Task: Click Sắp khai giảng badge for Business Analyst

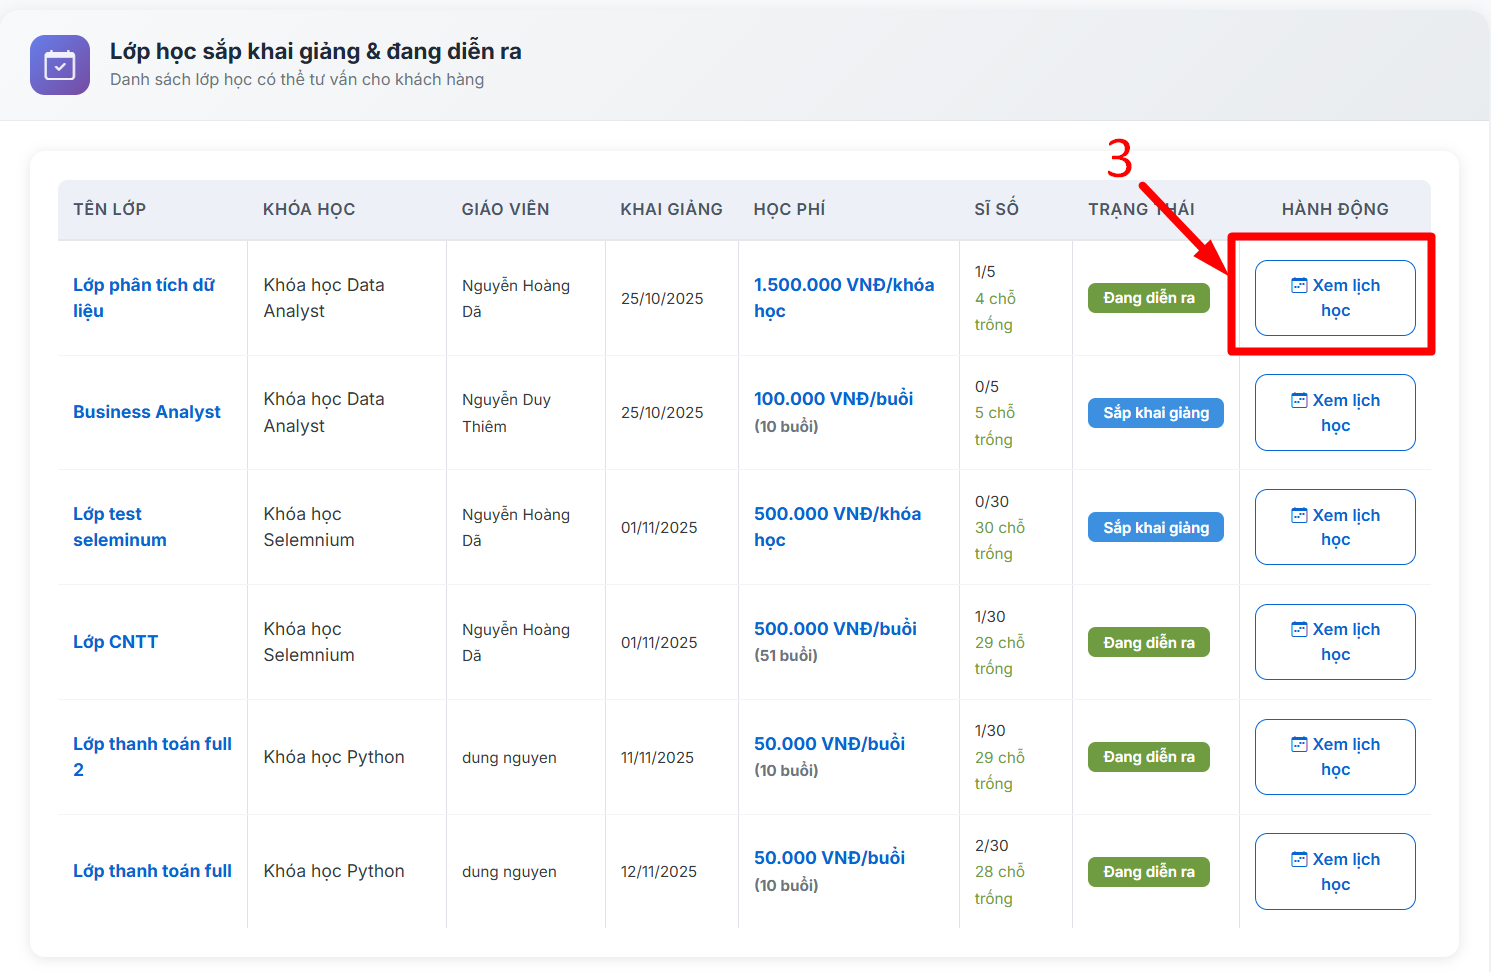Action: (1155, 413)
